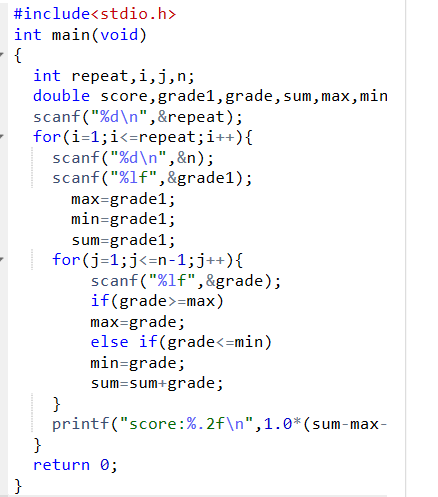Click the 'sum=sum+grade;' statement

pyautogui.click(x=157, y=383)
